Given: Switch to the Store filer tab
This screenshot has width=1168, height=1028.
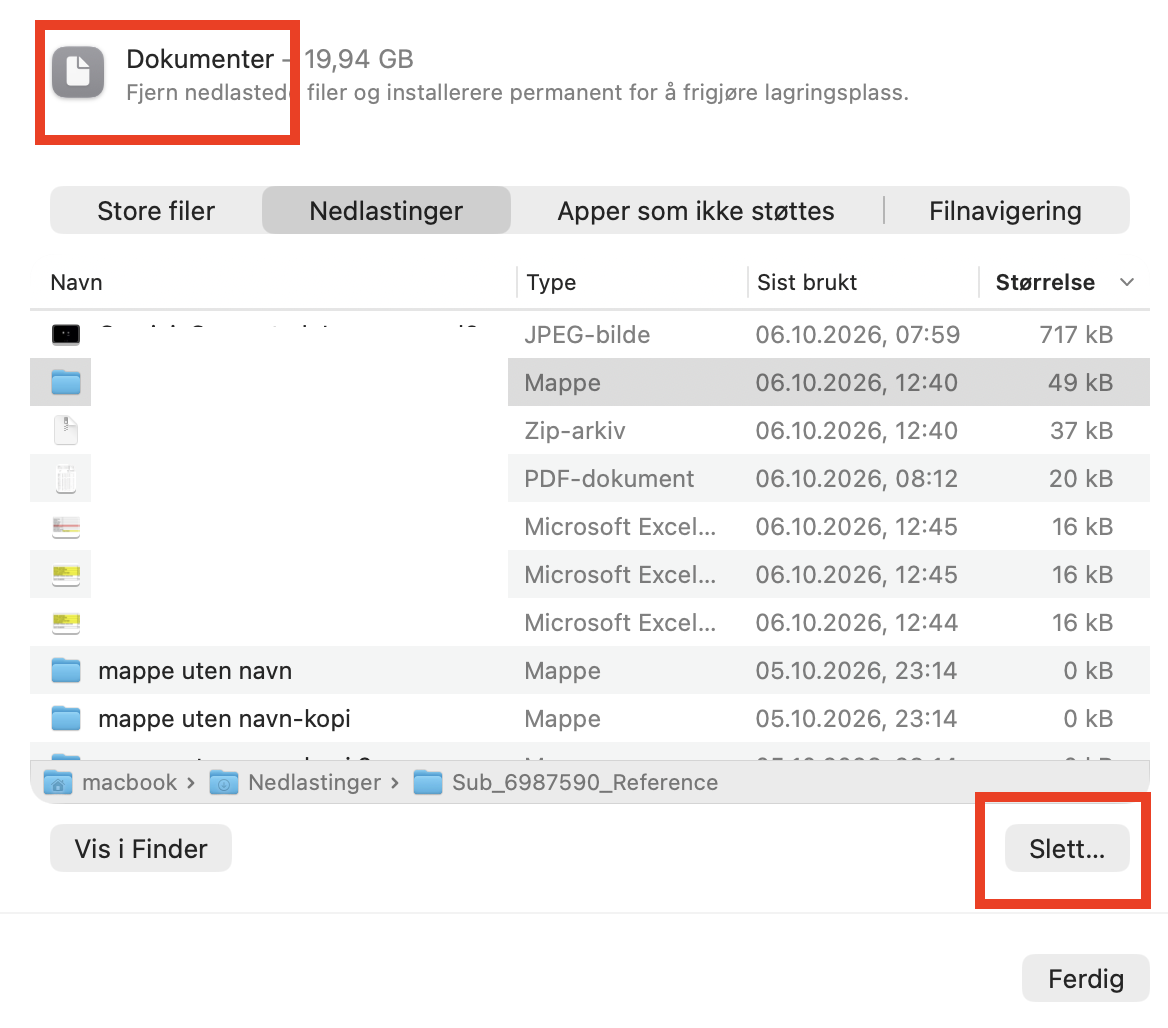Looking at the screenshot, I should coord(156,211).
